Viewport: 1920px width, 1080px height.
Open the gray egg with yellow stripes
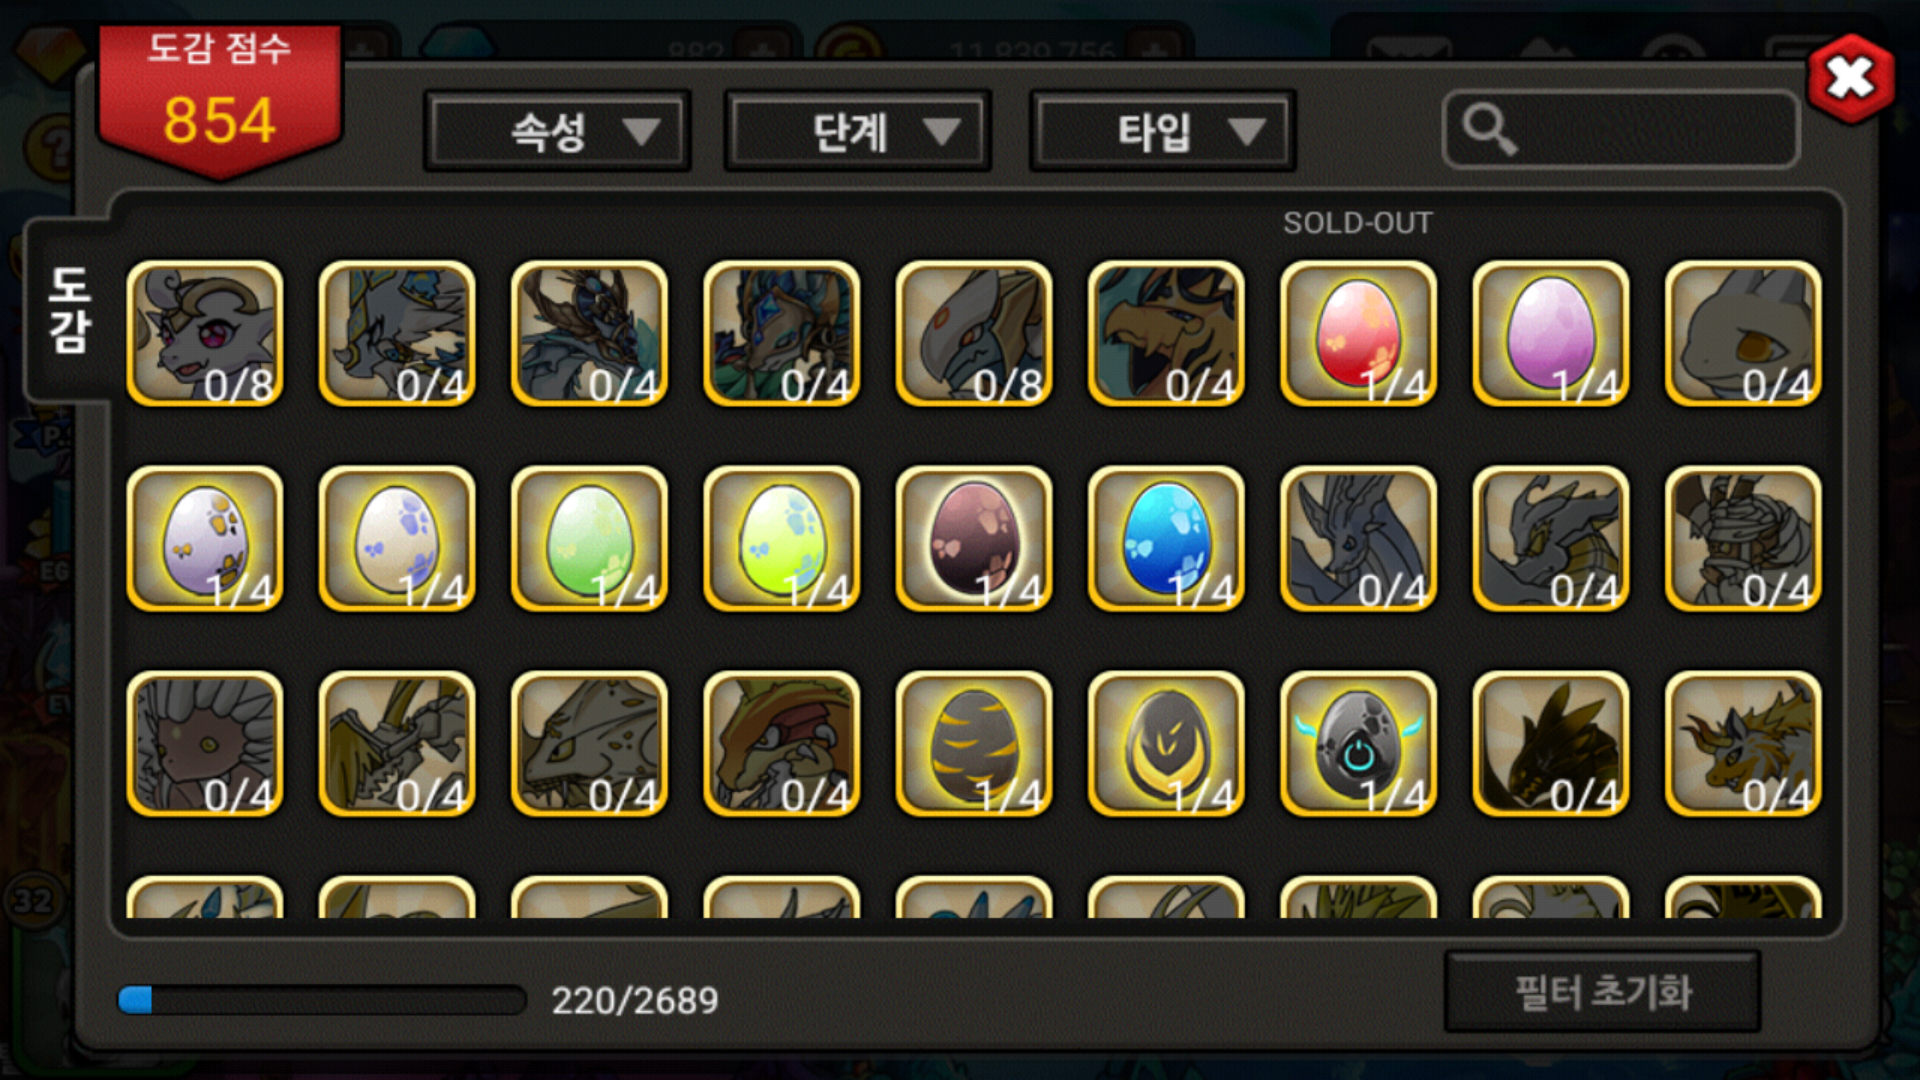[974, 744]
